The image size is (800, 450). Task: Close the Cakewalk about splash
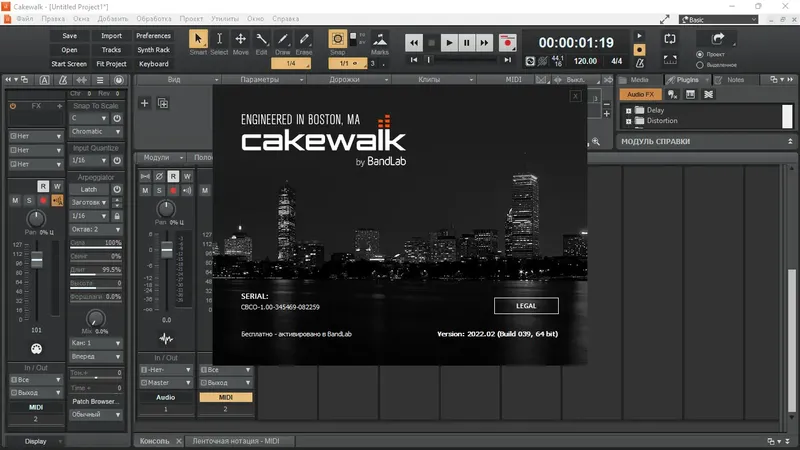(x=575, y=96)
